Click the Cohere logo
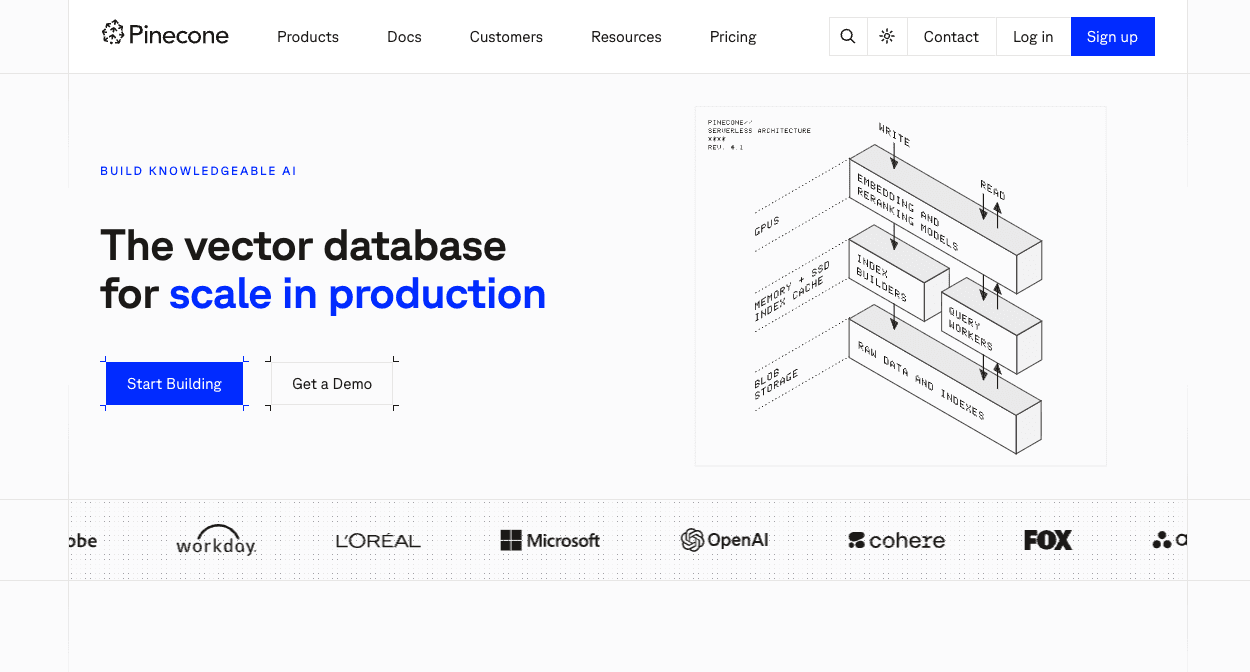Screen dimensions: 1250x672 [x=896, y=541]
